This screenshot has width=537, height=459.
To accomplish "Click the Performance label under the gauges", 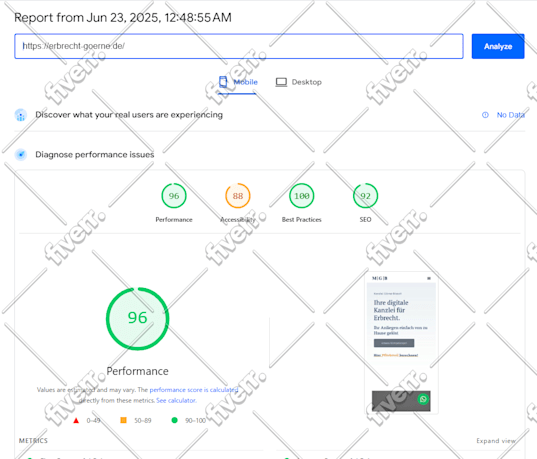I will pyautogui.click(x=174, y=220).
